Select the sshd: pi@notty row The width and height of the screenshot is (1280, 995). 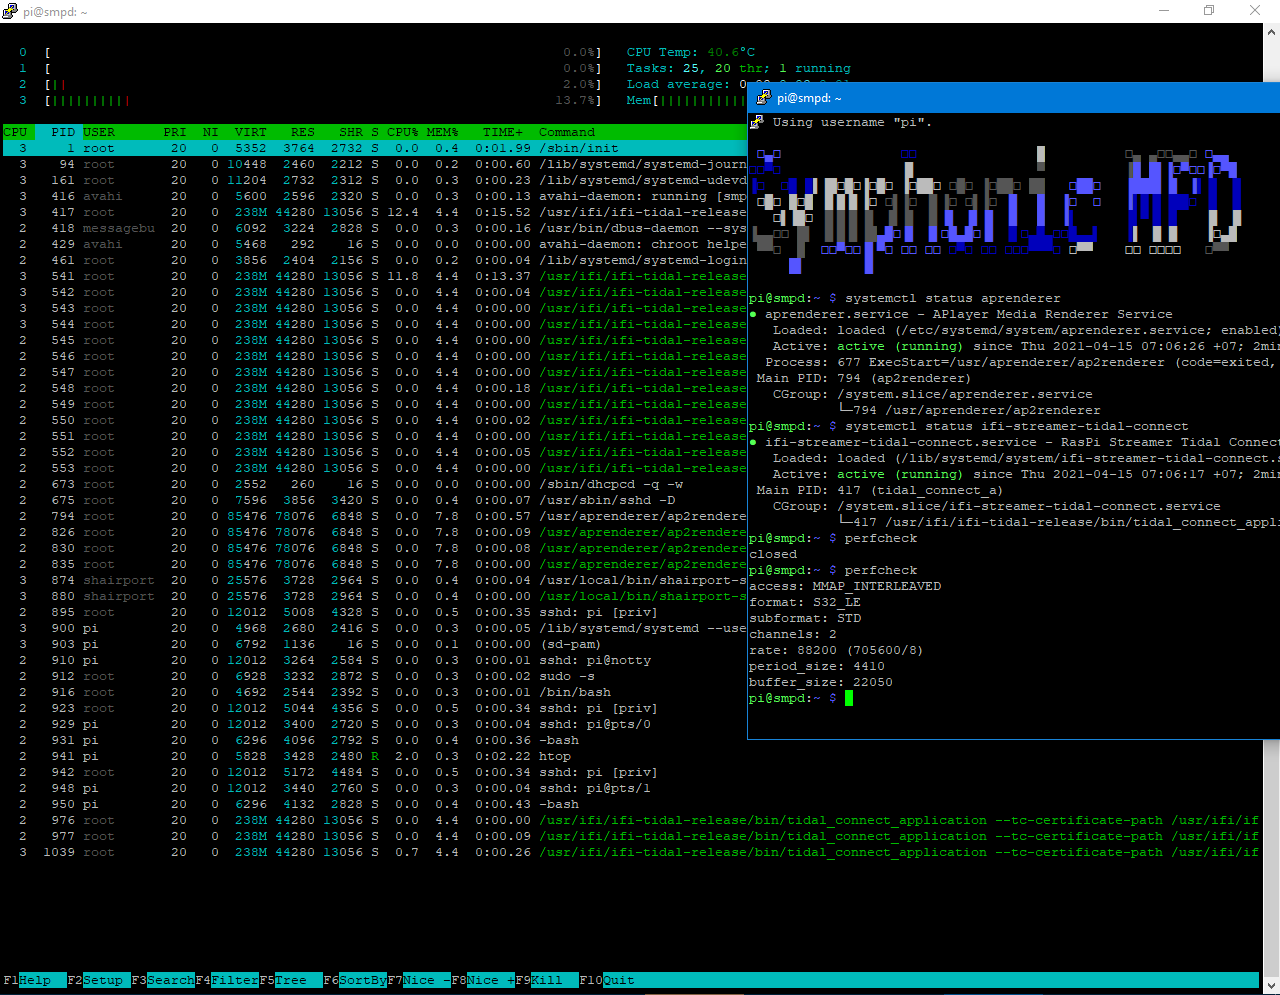tap(375, 660)
